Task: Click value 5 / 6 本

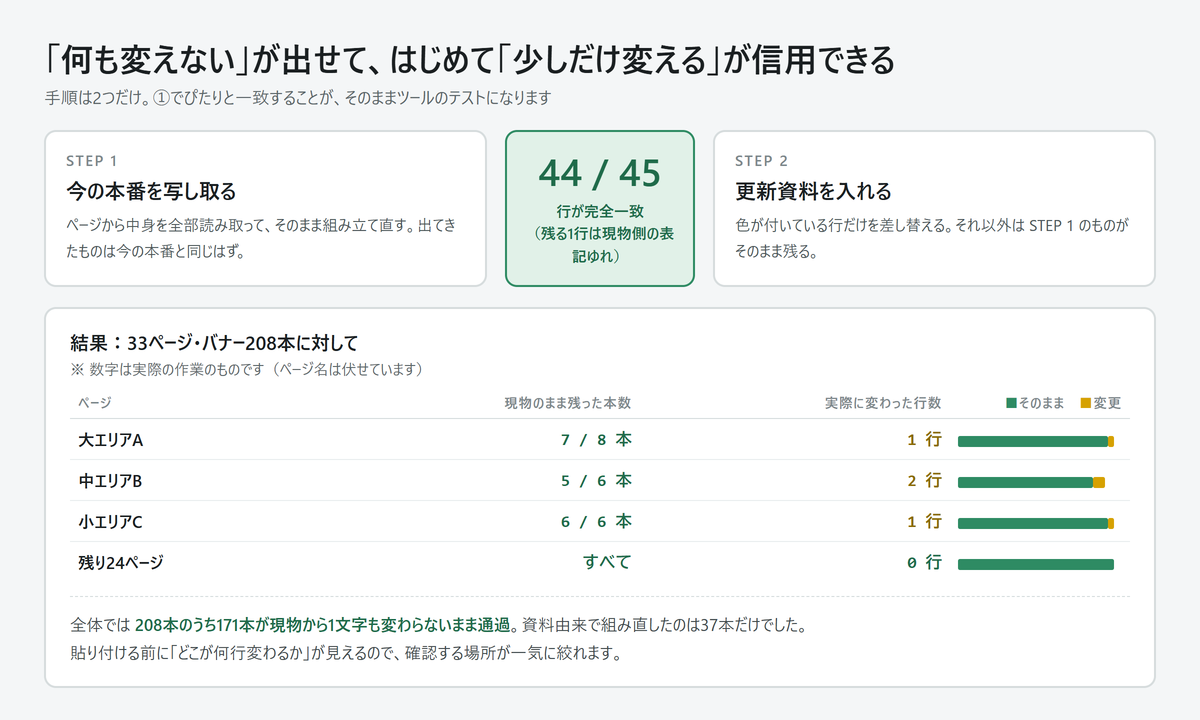Action: (x=596, y=480)
